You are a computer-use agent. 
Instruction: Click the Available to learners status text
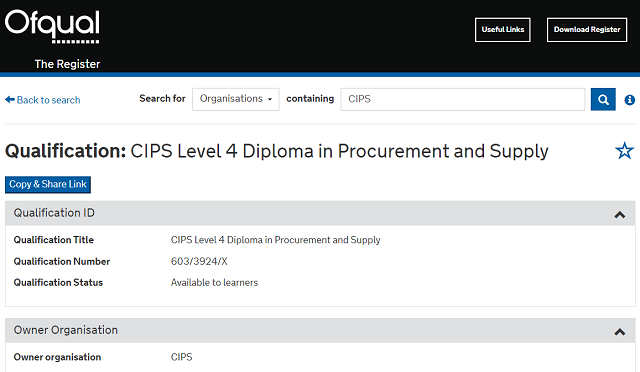tap(214, 283)
